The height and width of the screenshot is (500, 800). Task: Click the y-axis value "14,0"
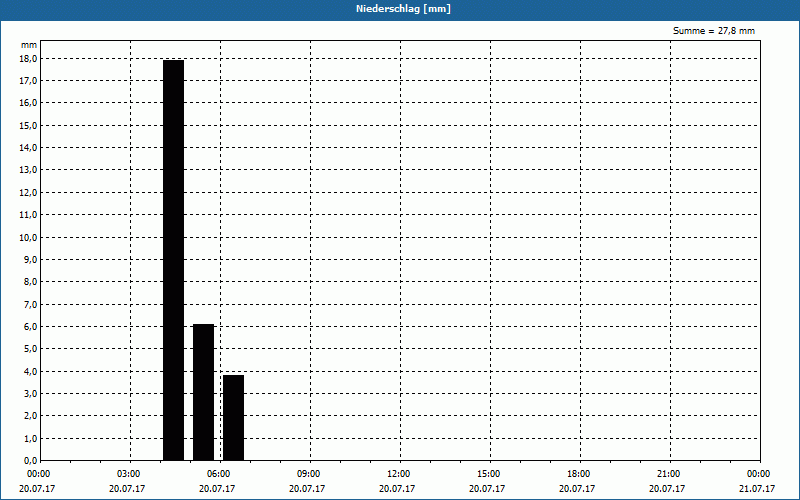click(x=29, y=148)
